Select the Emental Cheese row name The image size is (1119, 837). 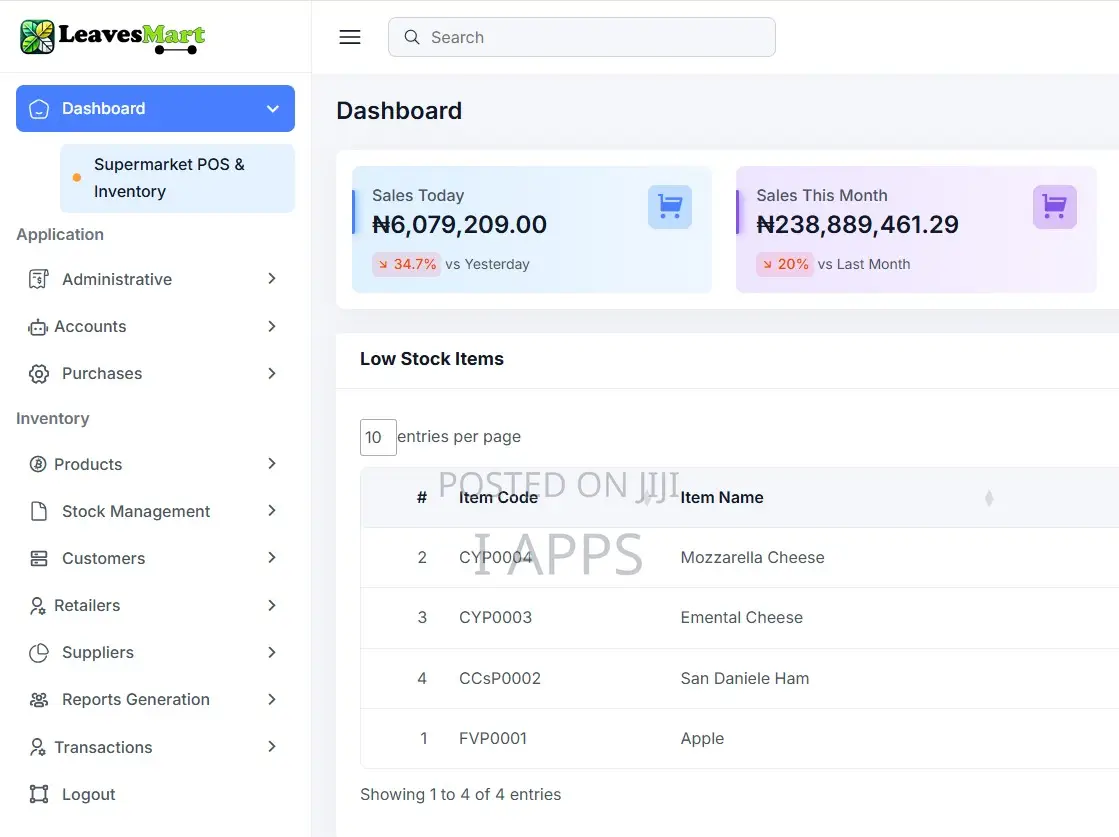click(741, 618)
